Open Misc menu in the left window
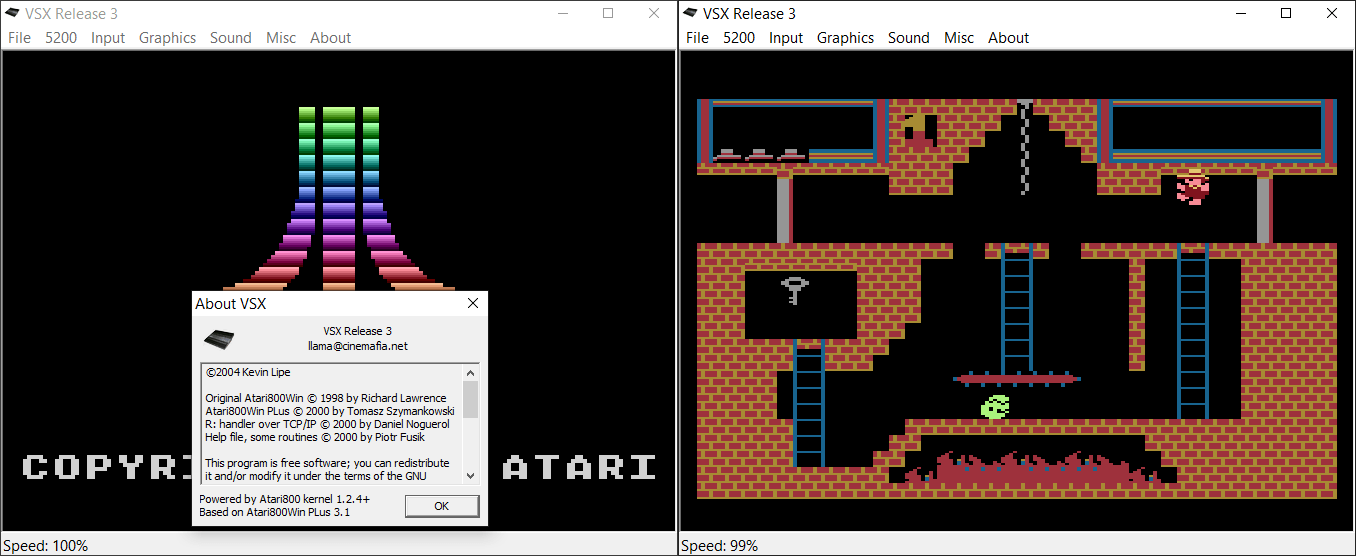1356x556 pixels. pos(281,38)
